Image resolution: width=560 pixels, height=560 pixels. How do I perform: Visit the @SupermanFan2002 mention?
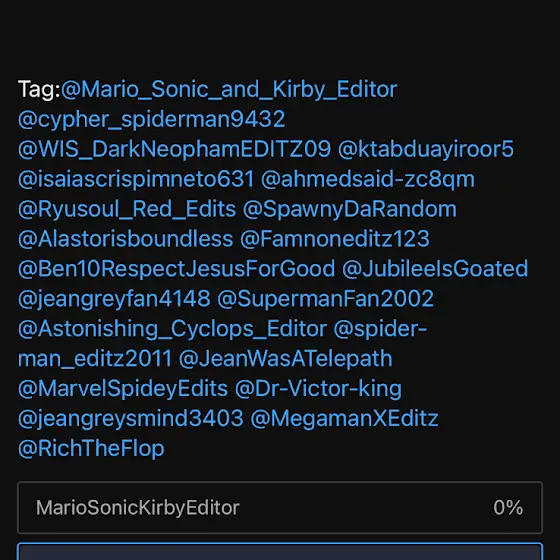325,299
